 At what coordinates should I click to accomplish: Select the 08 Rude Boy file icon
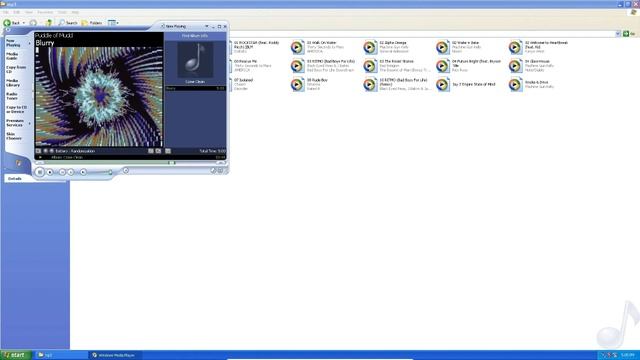298,84
